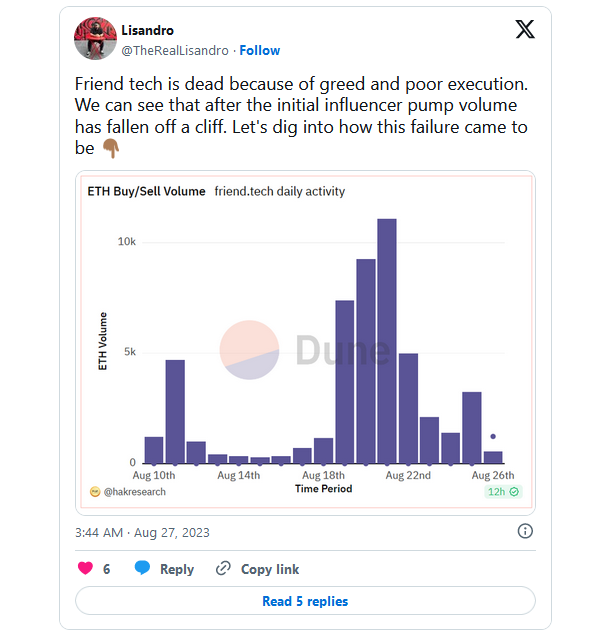600x635 pixels.
Task: Click the 12h refresh status badge
Action: pos(504,491)
